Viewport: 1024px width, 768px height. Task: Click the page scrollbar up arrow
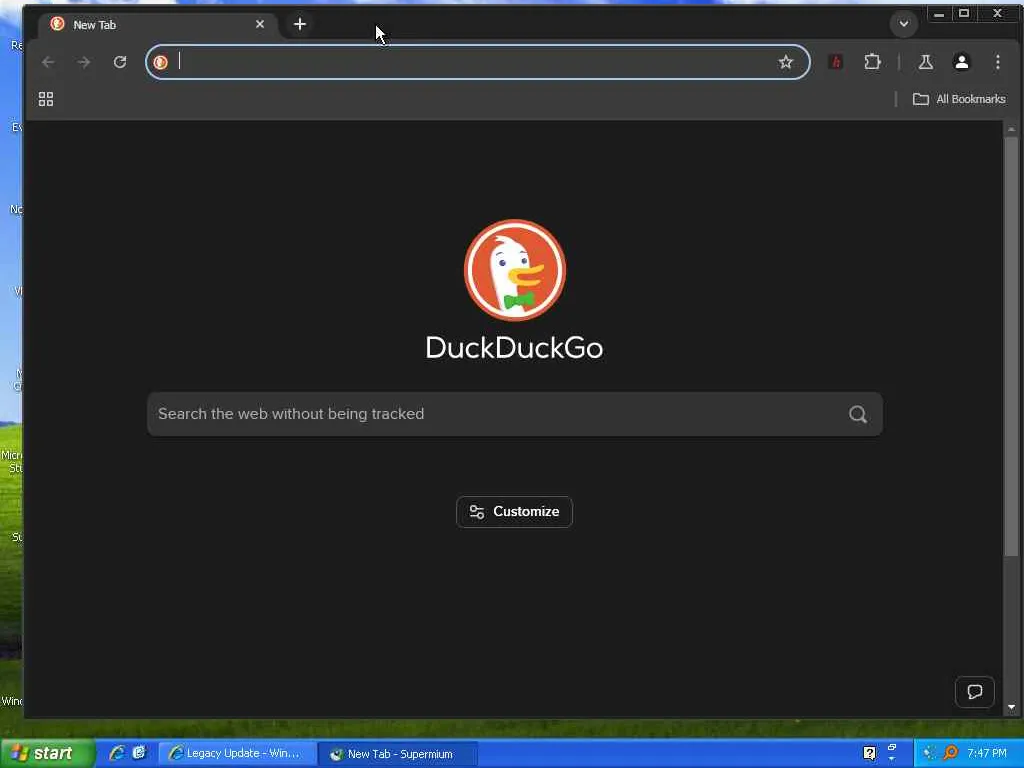(1012, 129)
